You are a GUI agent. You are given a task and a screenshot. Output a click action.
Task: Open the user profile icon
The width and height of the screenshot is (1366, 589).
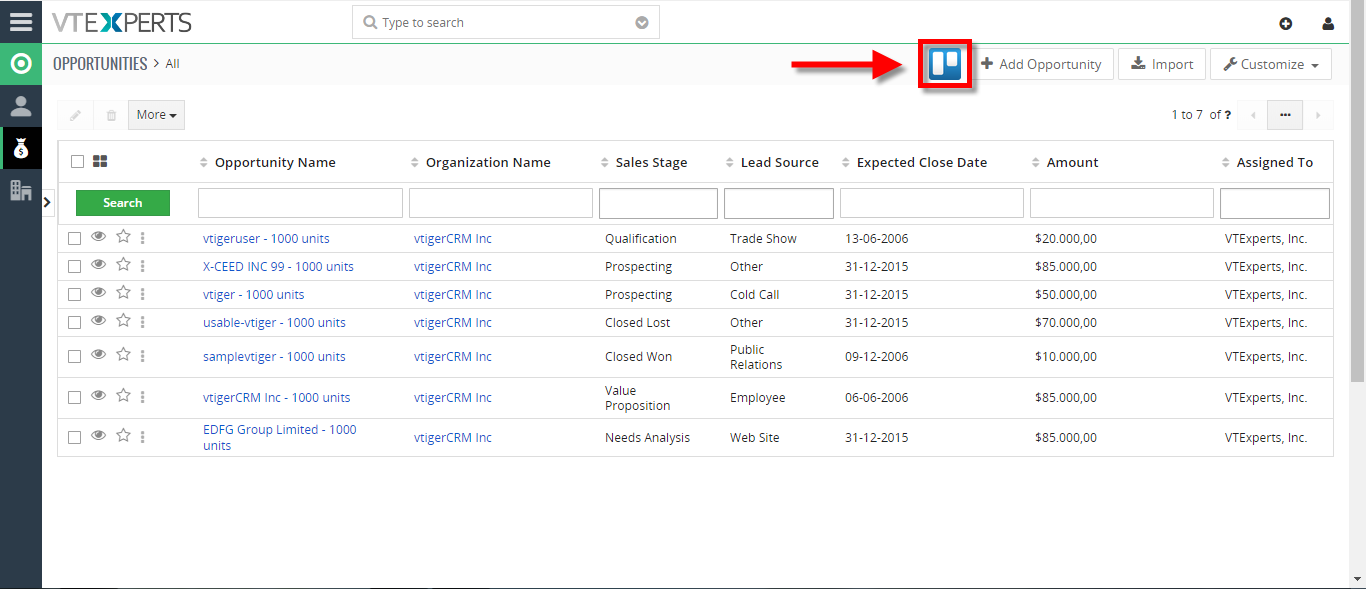(x=1328, y=23)
